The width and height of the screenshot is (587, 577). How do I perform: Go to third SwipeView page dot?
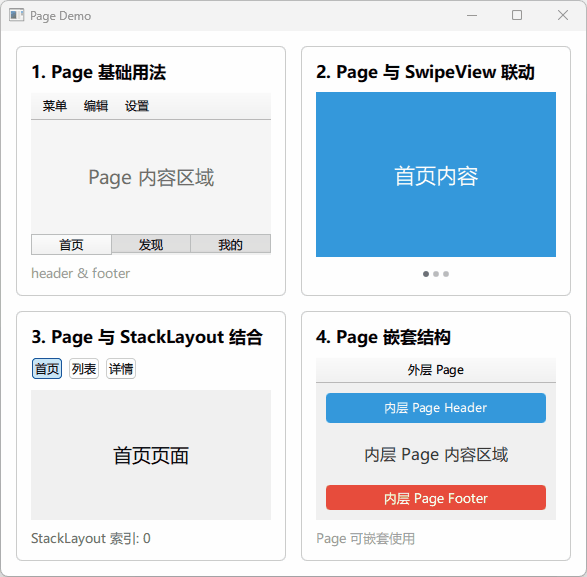click(446, 274)
